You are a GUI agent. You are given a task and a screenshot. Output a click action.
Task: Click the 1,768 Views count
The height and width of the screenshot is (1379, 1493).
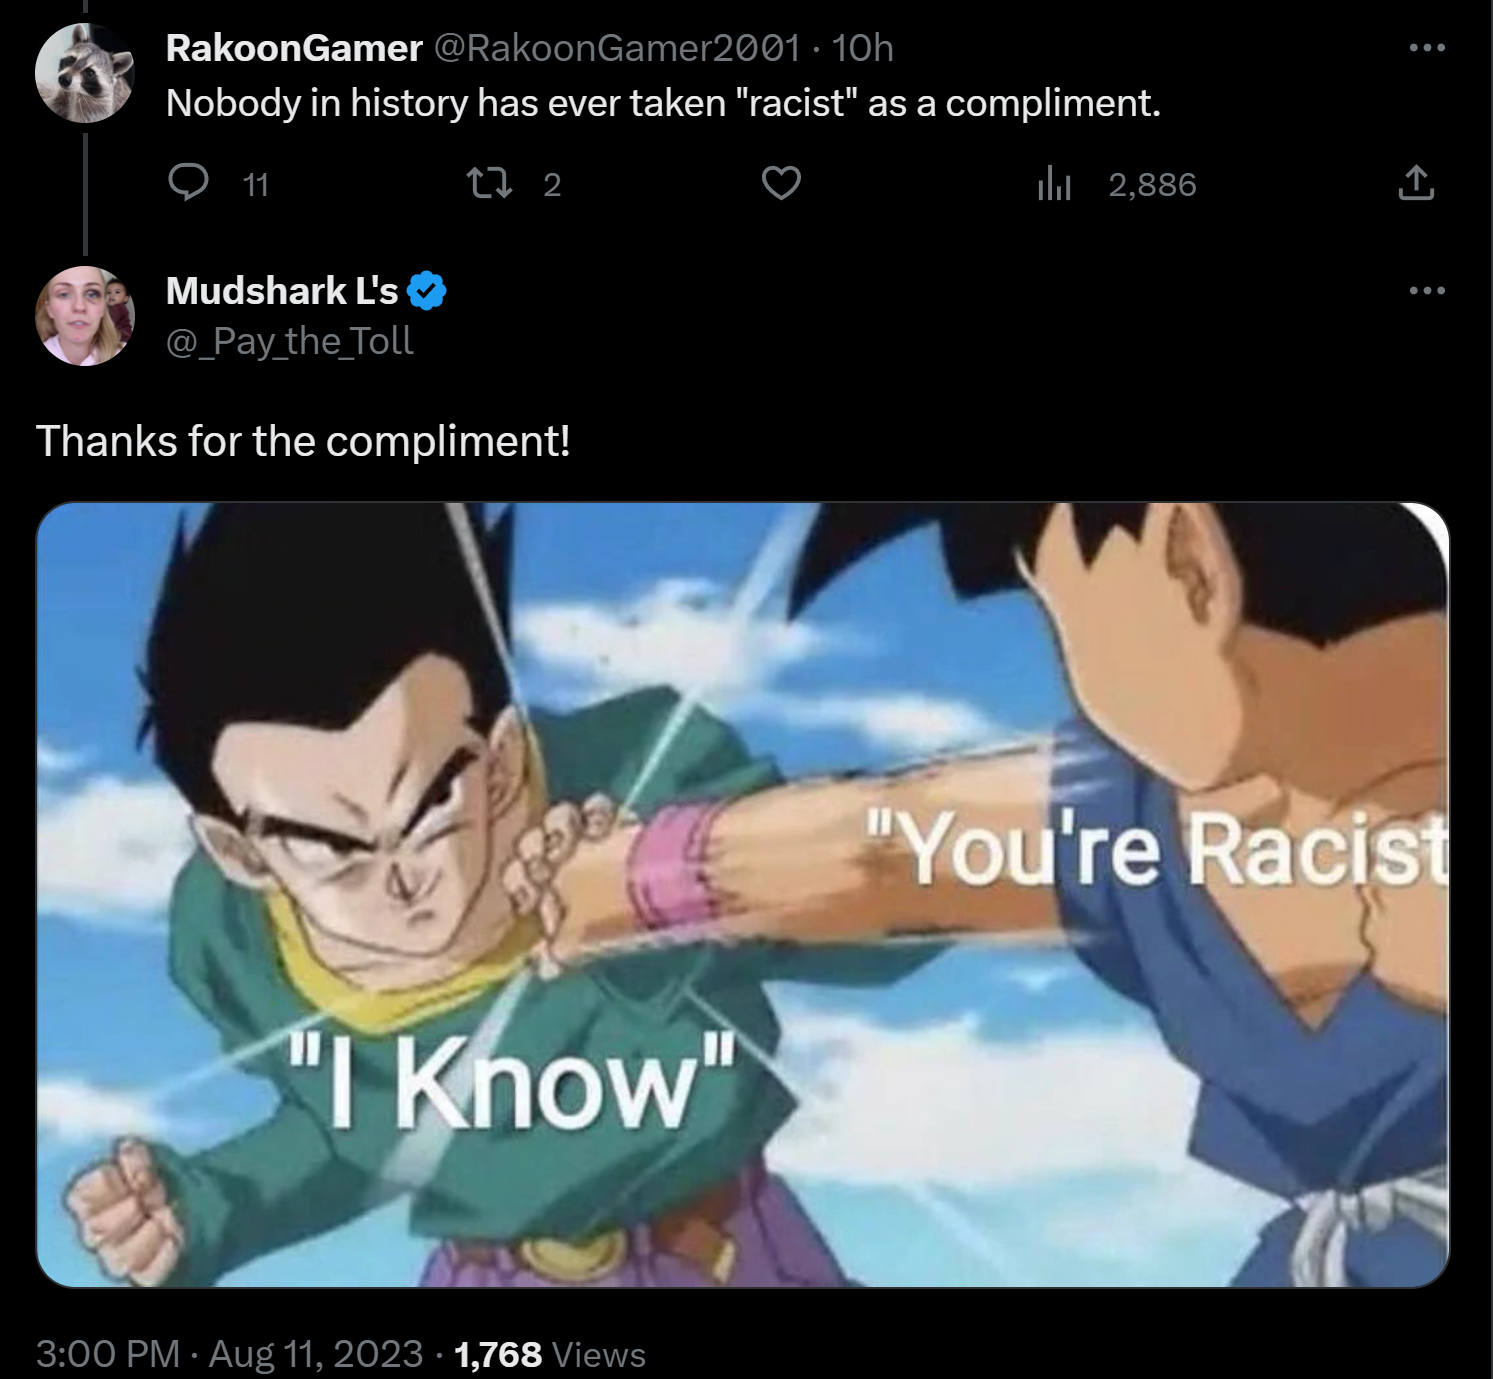tap(549, 1354)
